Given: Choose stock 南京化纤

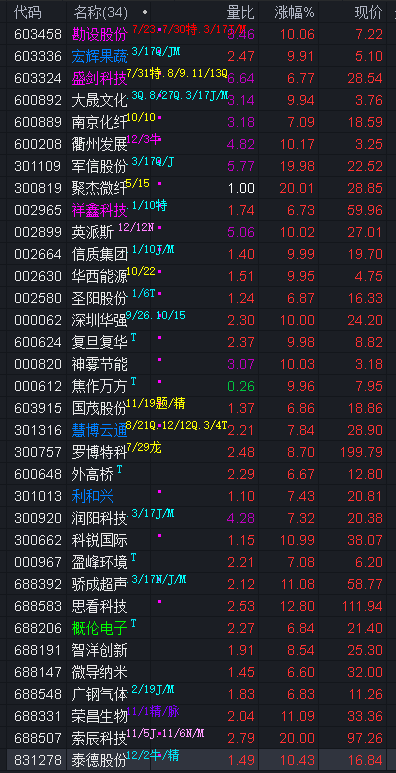Looking at the screenshot, I should tap(100, 122).
